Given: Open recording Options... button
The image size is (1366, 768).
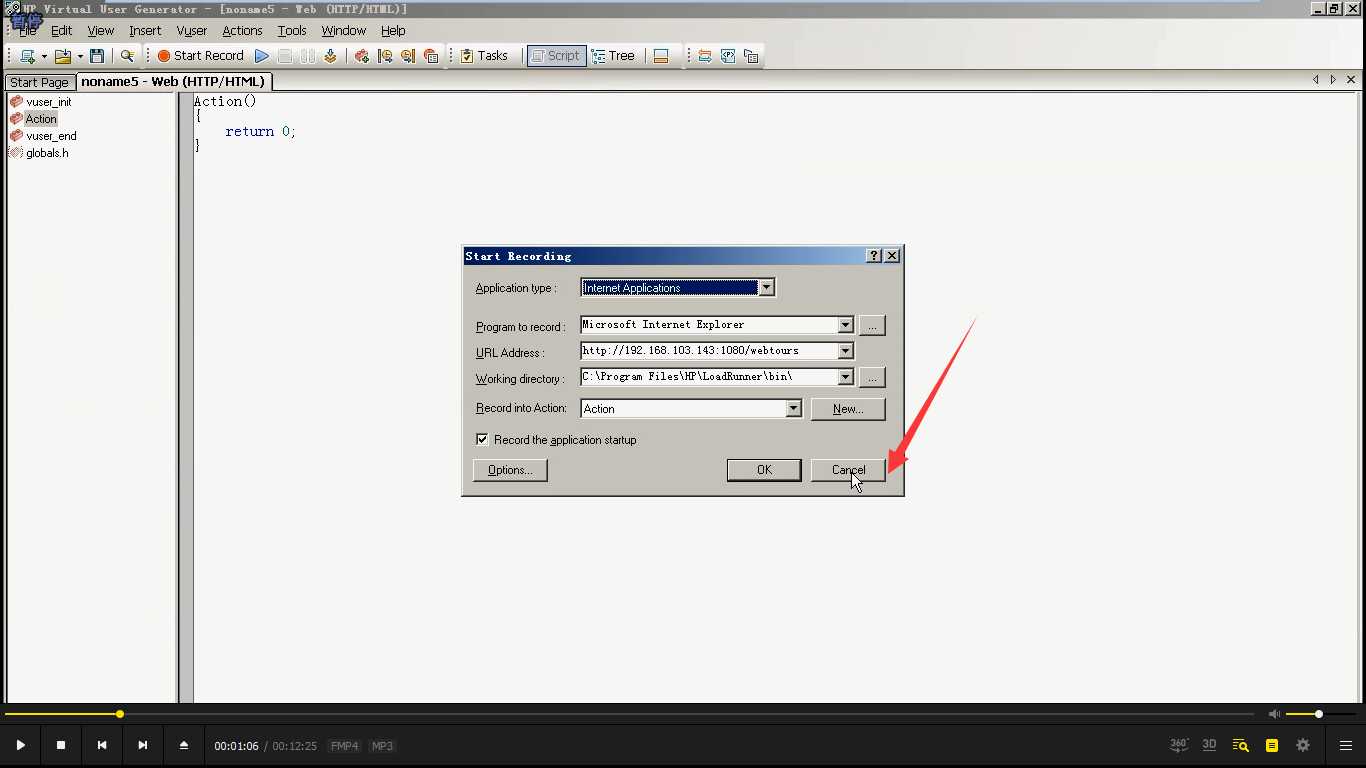Looking at the screenshot, I should point(510,470).
